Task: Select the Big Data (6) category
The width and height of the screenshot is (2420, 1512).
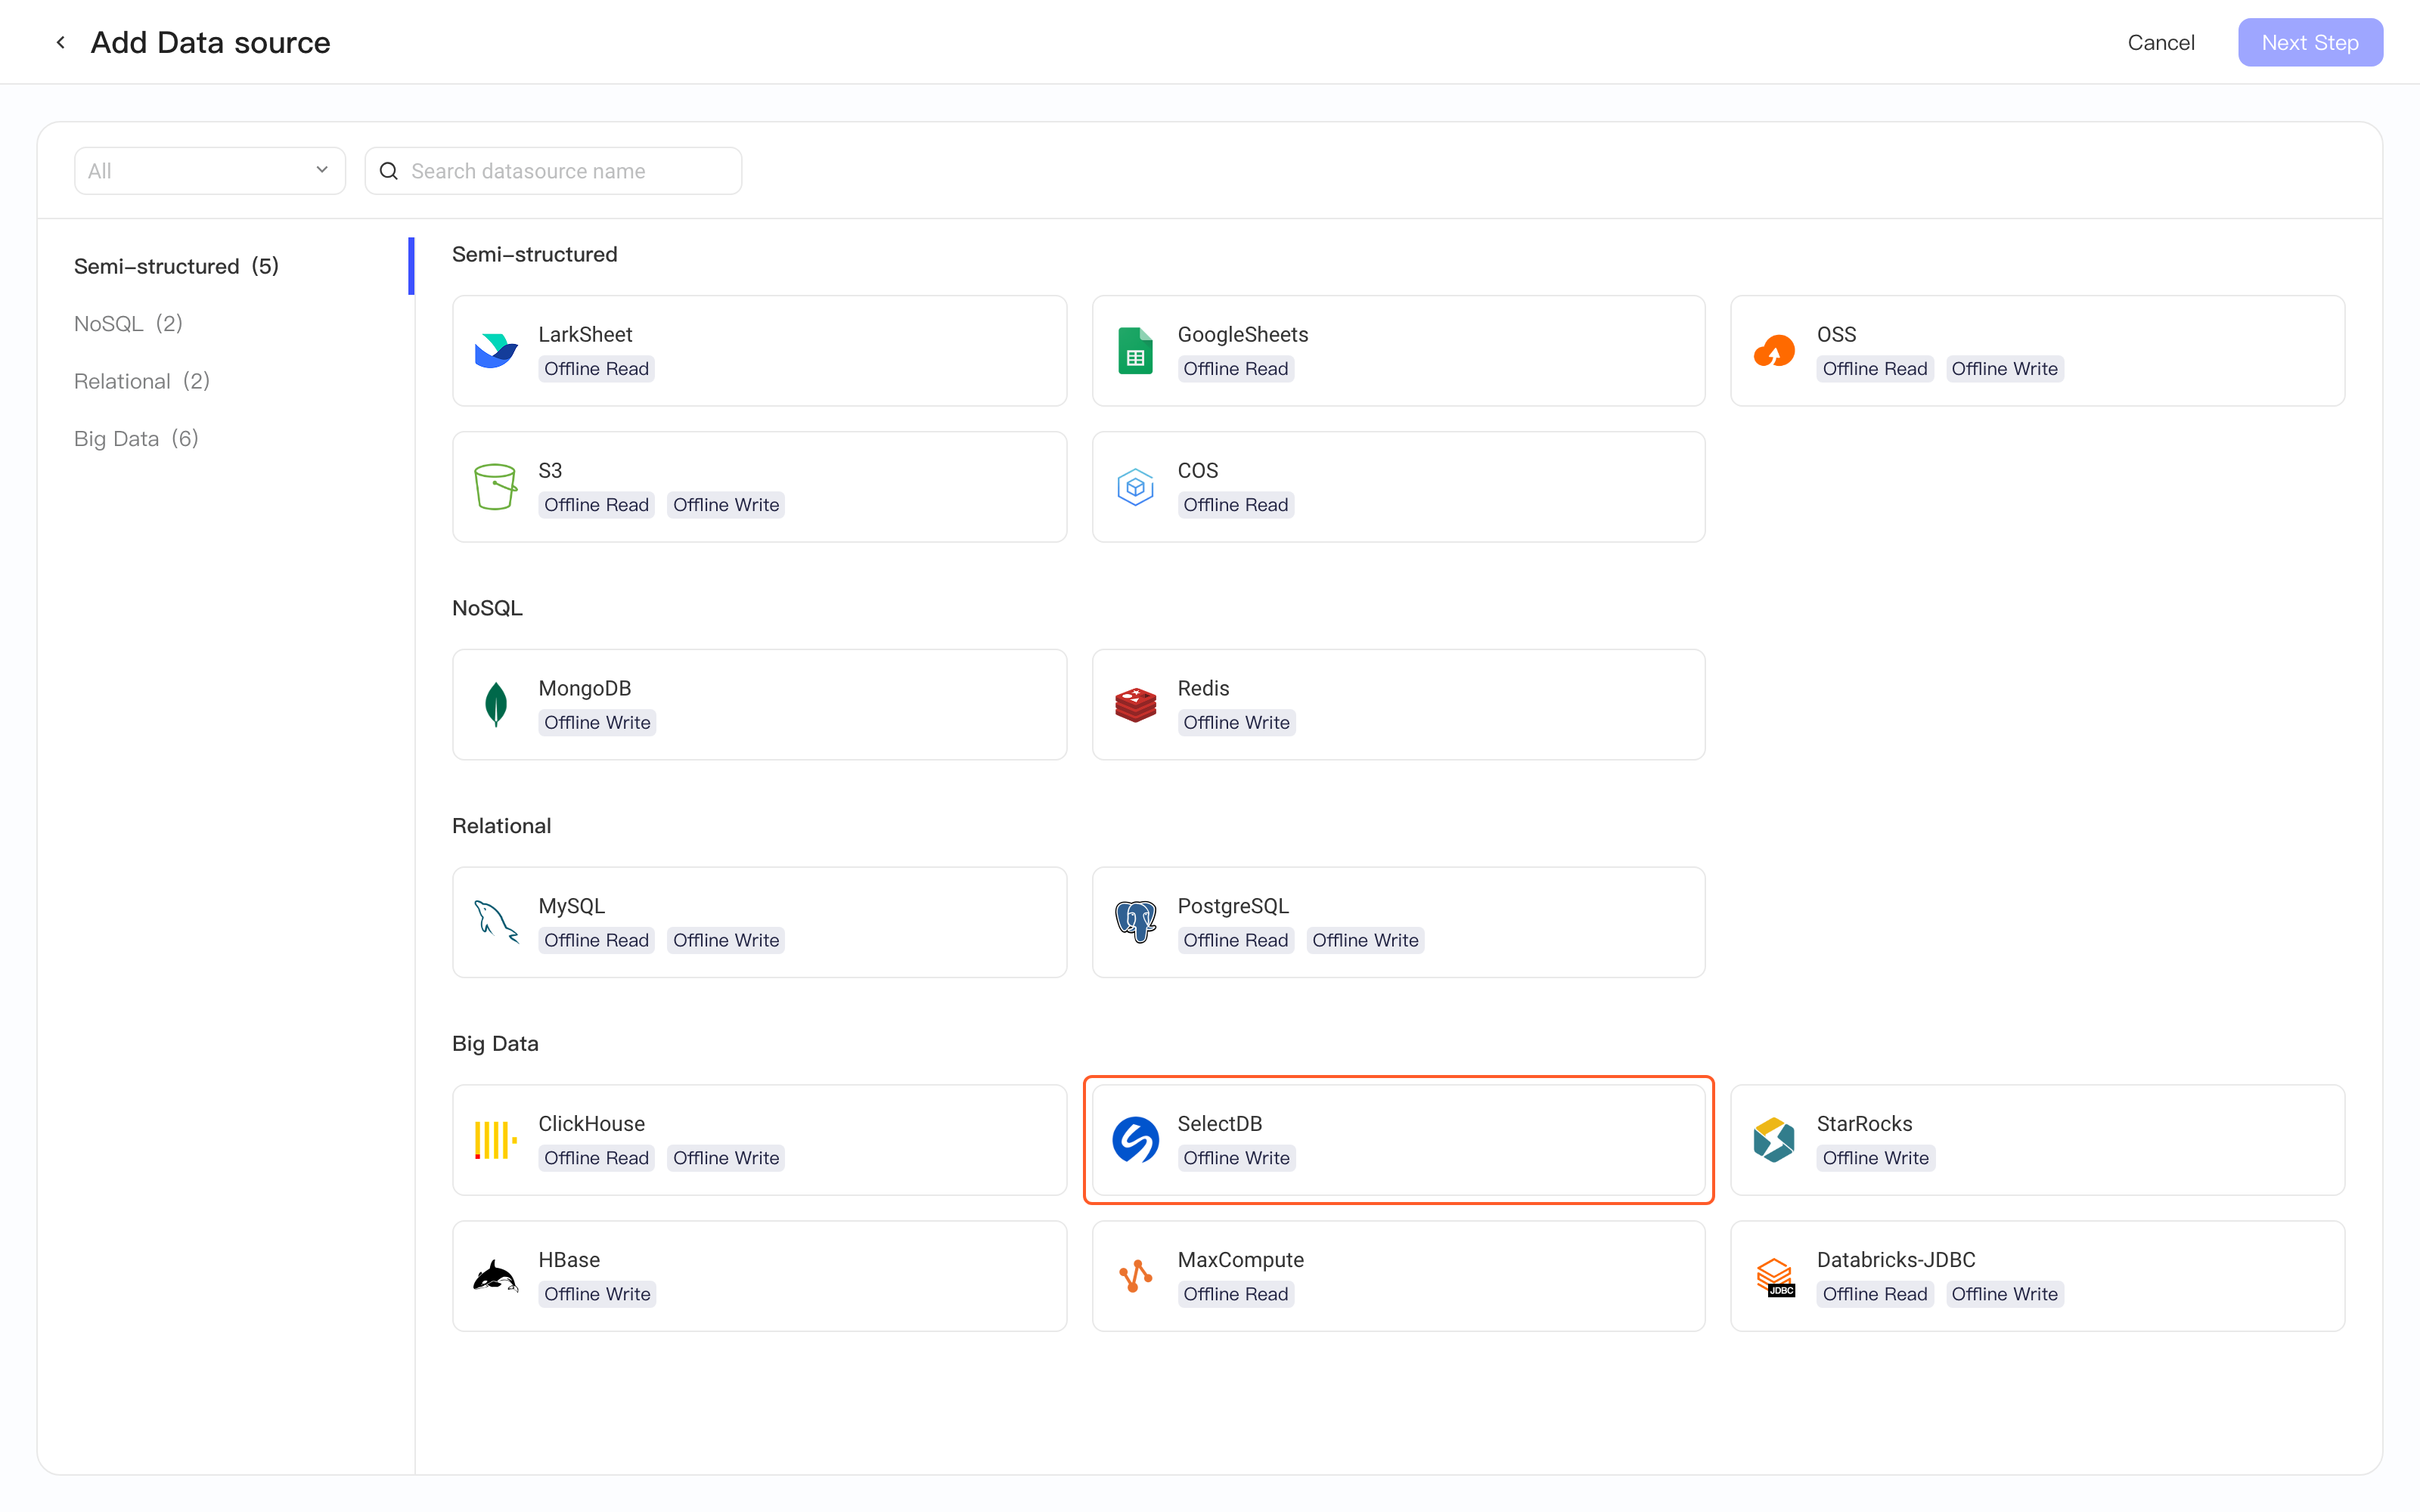Action: click(x=136, y=438)
